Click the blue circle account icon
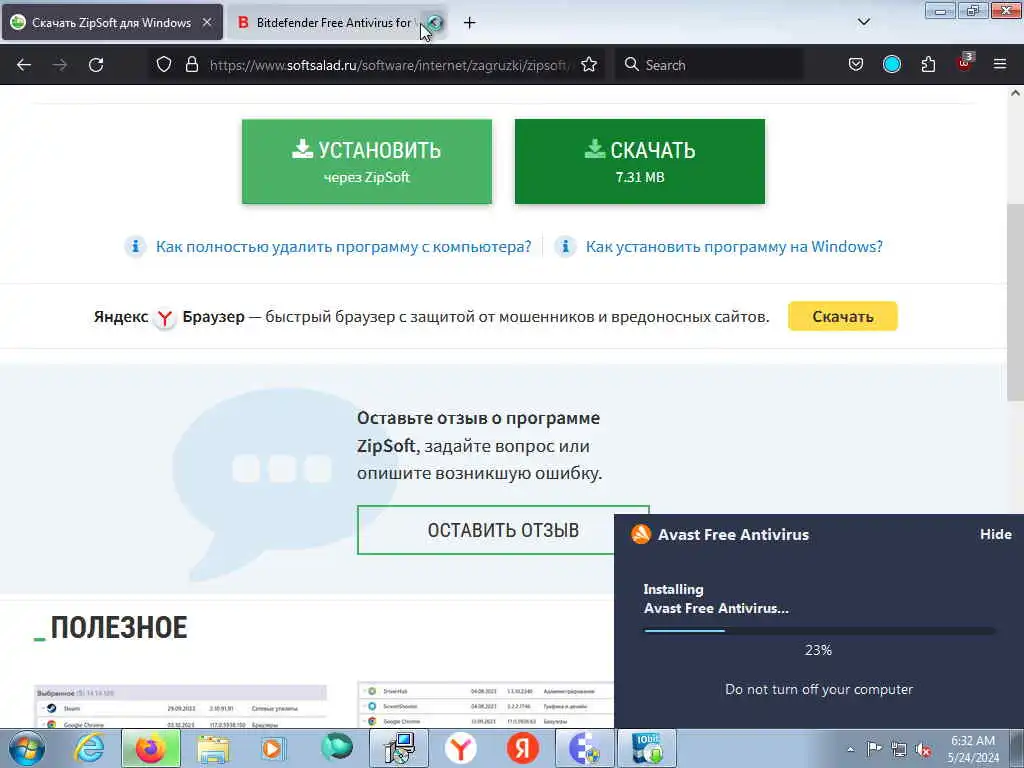Viewport: 1024px width, 768px height. coord(891,64)
